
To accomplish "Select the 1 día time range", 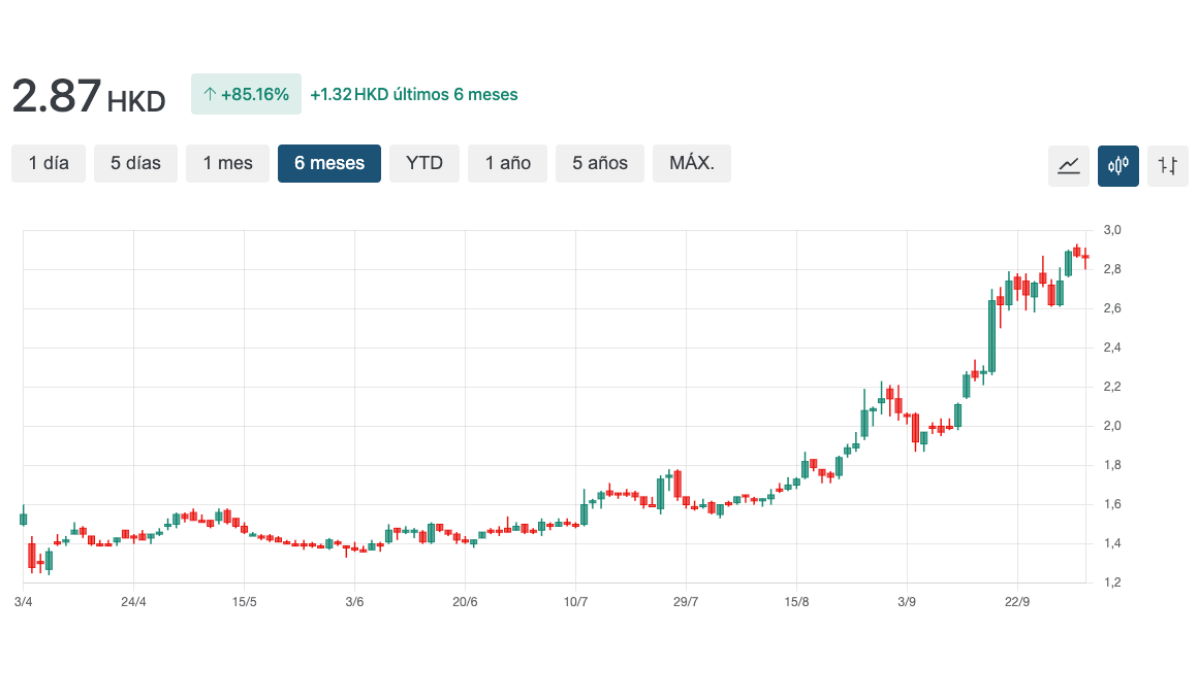I will [49, 163].
